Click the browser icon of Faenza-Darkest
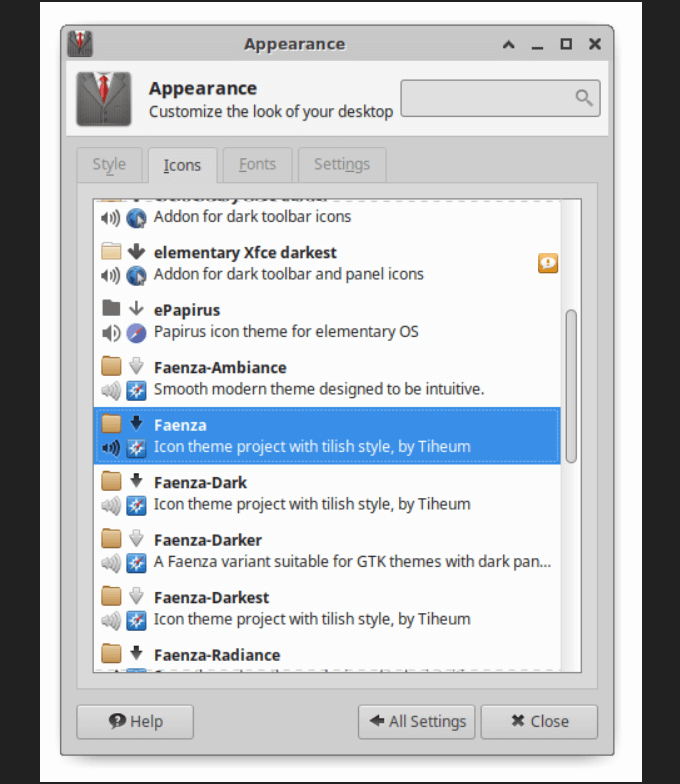Viewport: 680px width, 784px height. 136,620
